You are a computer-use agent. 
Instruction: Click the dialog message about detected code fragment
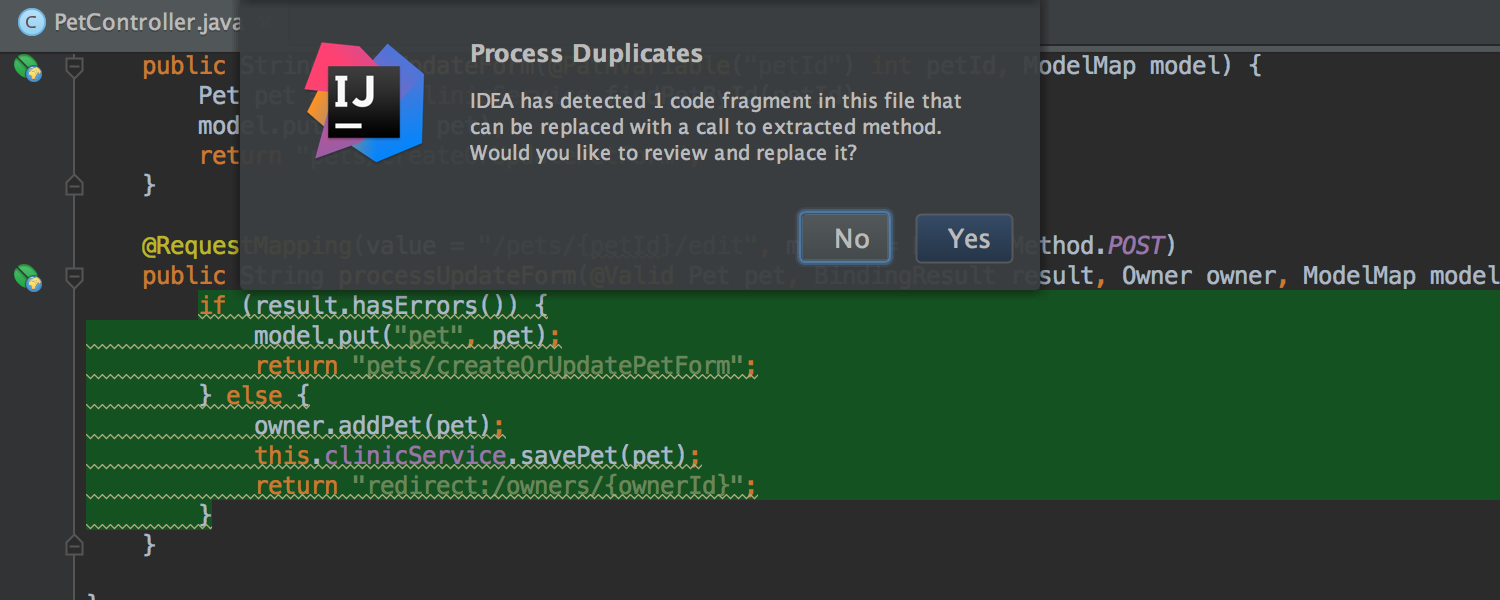pyautogui.click(x=716, y=127)
